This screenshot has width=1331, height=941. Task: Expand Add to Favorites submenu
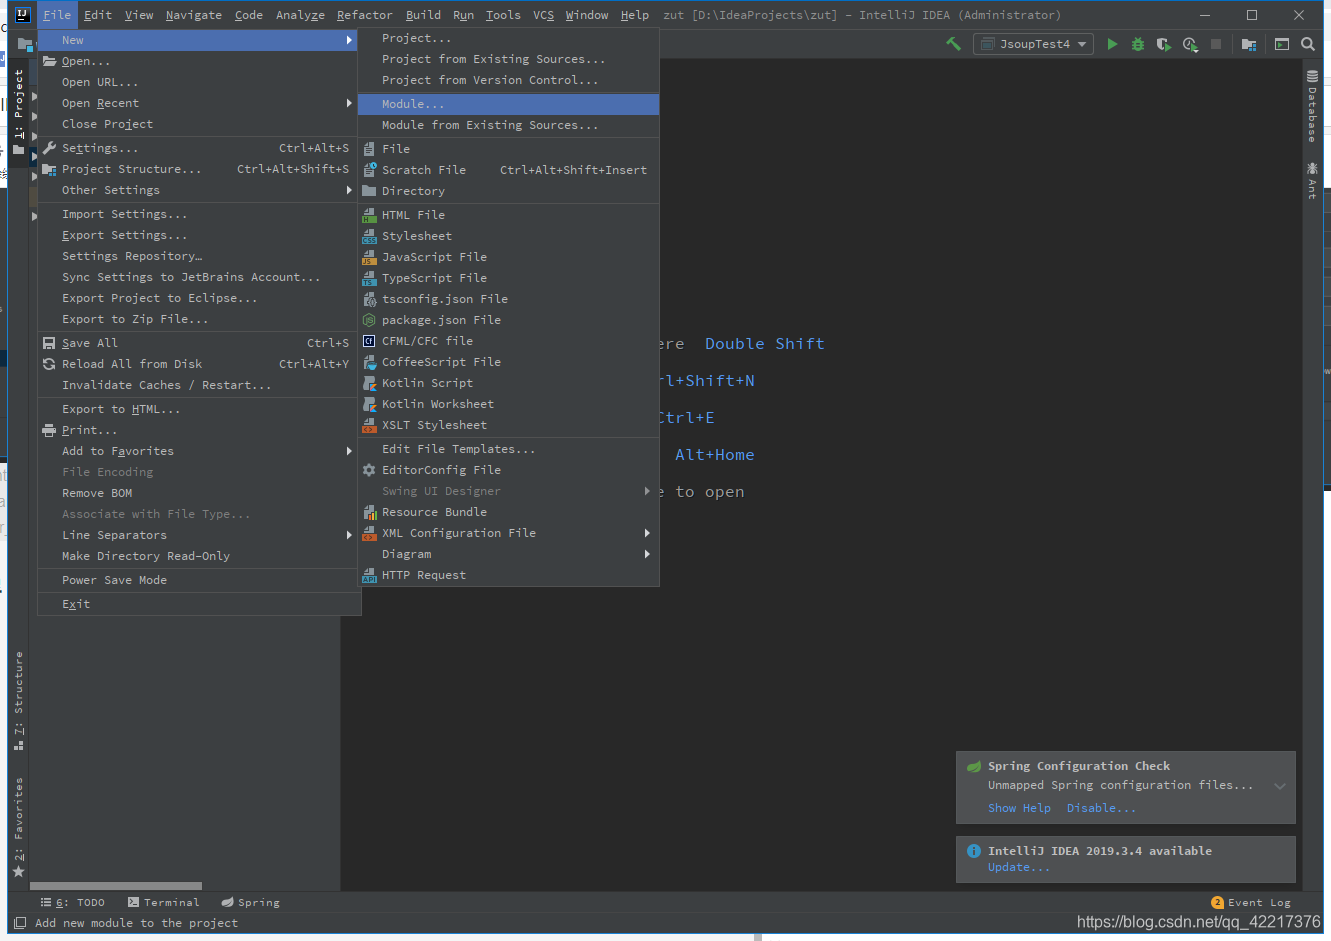click(197, 451)
